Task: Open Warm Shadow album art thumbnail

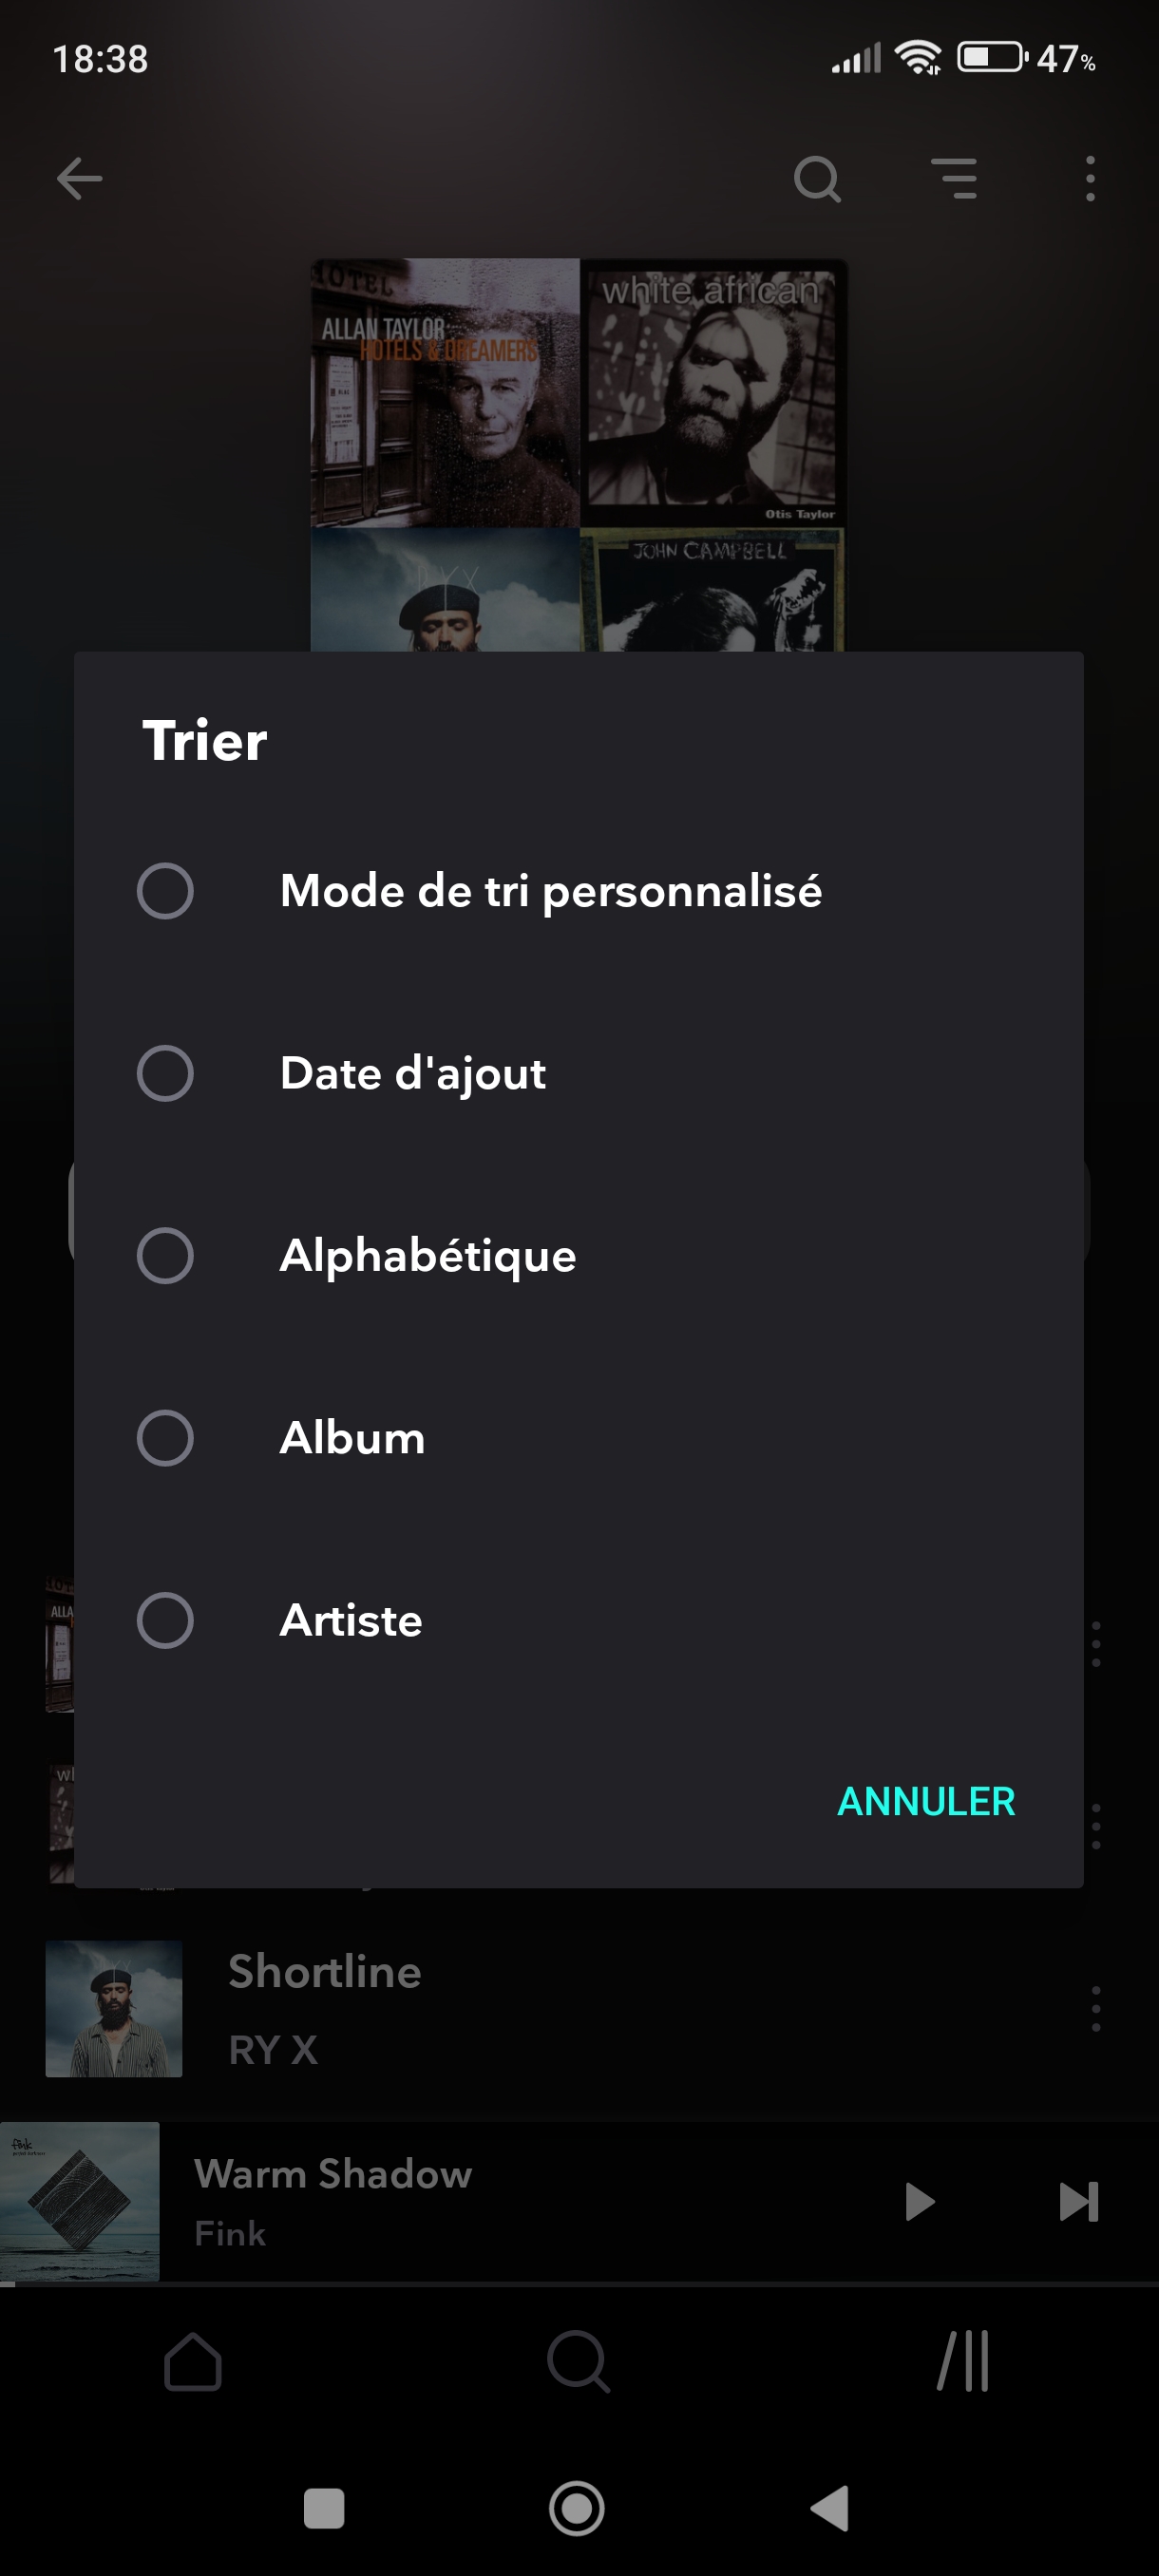Action: (x=80, y=2201)
